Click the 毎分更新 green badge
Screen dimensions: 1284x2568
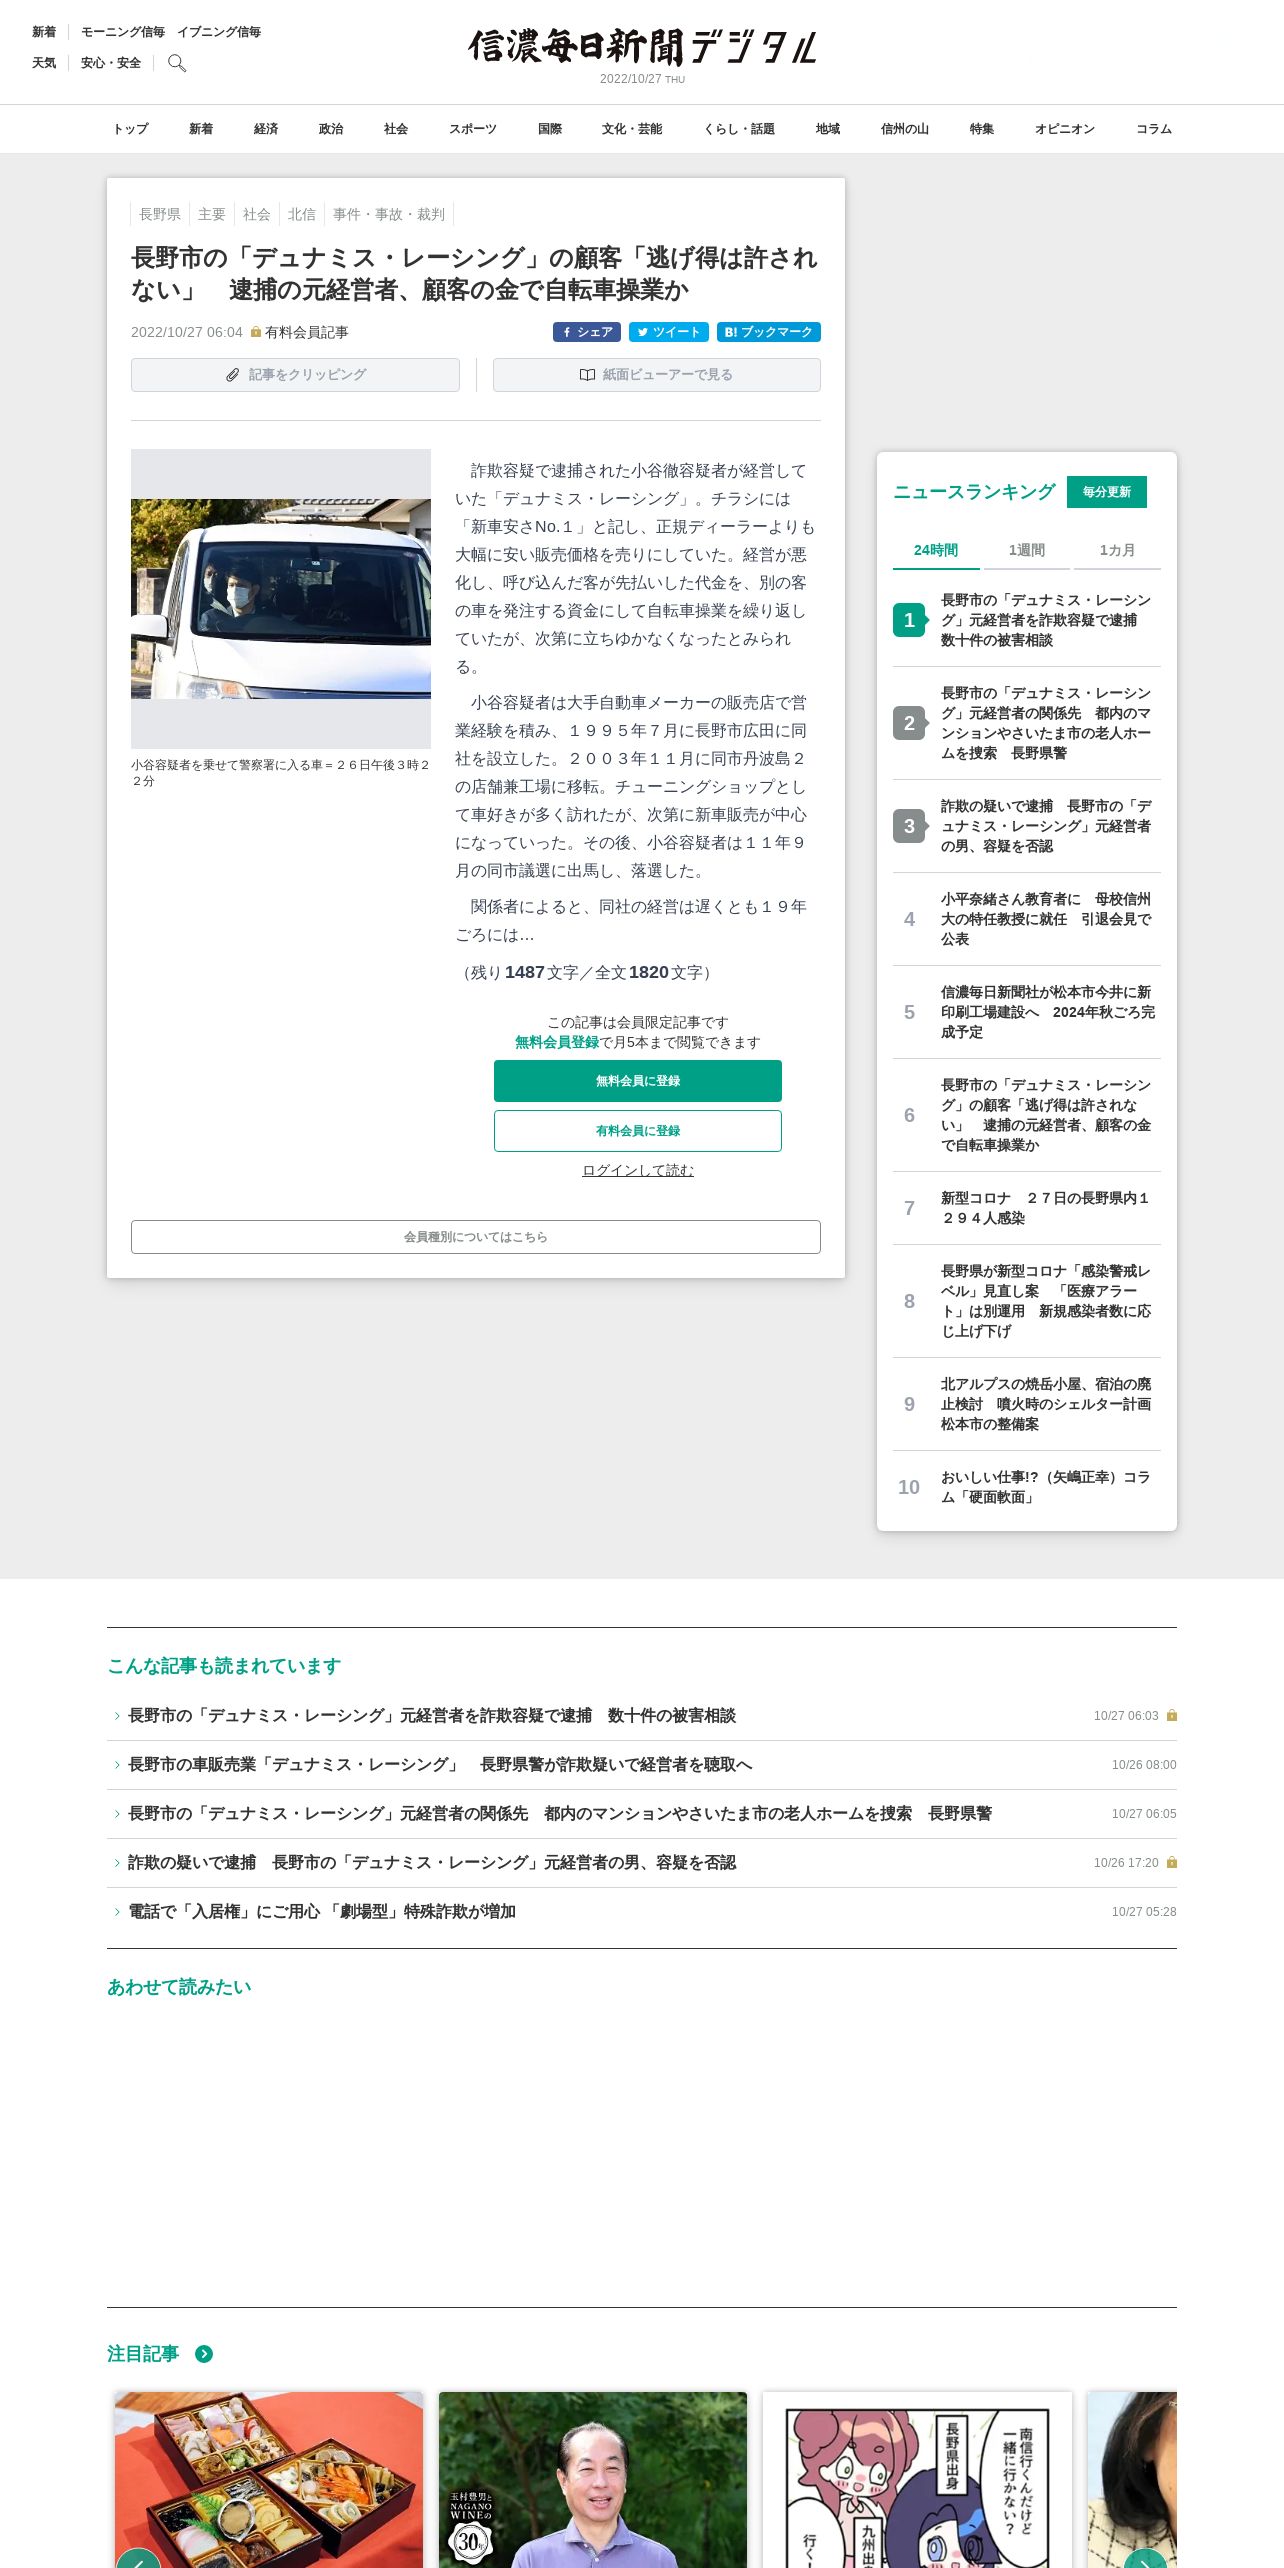point(1107,492)
